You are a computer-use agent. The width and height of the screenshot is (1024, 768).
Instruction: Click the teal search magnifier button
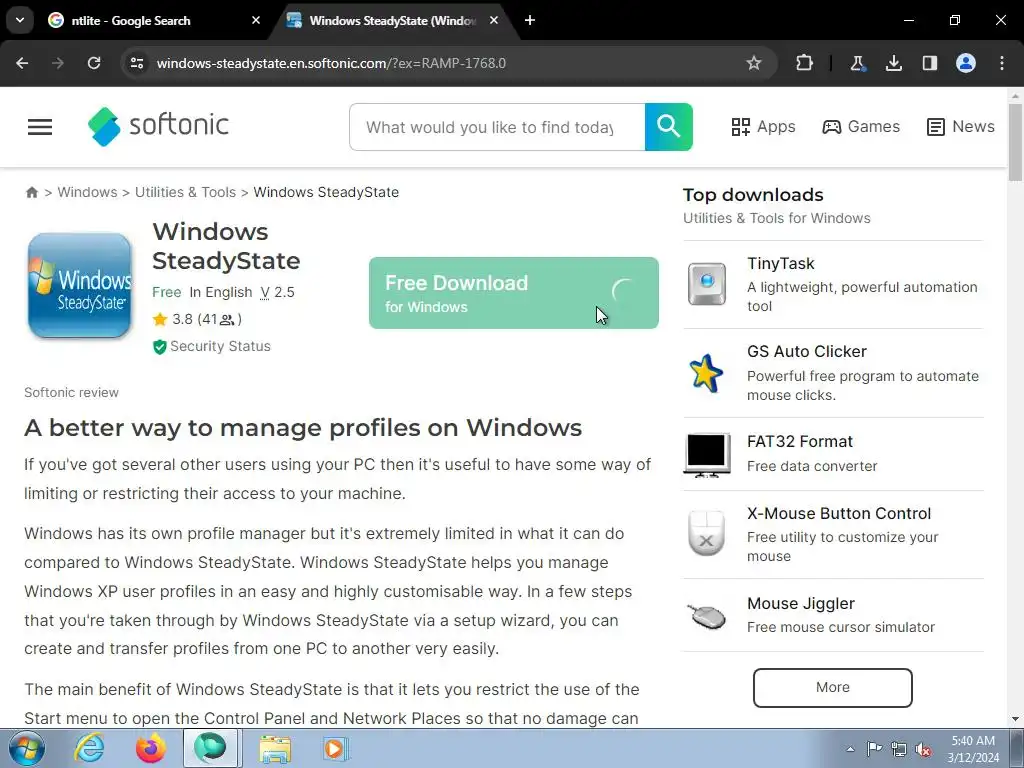[669, 127]
